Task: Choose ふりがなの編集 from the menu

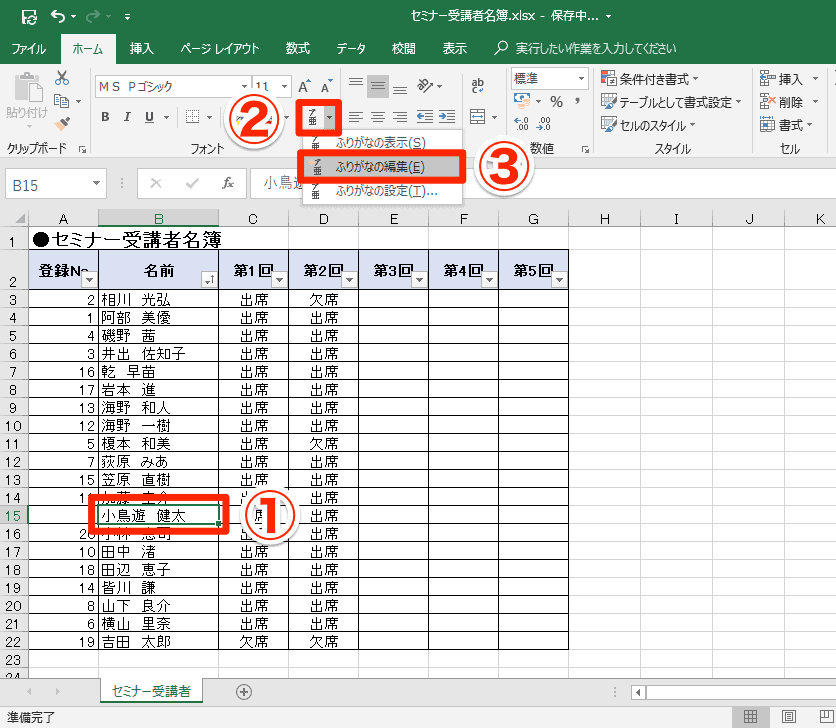Action: [380, 167]
